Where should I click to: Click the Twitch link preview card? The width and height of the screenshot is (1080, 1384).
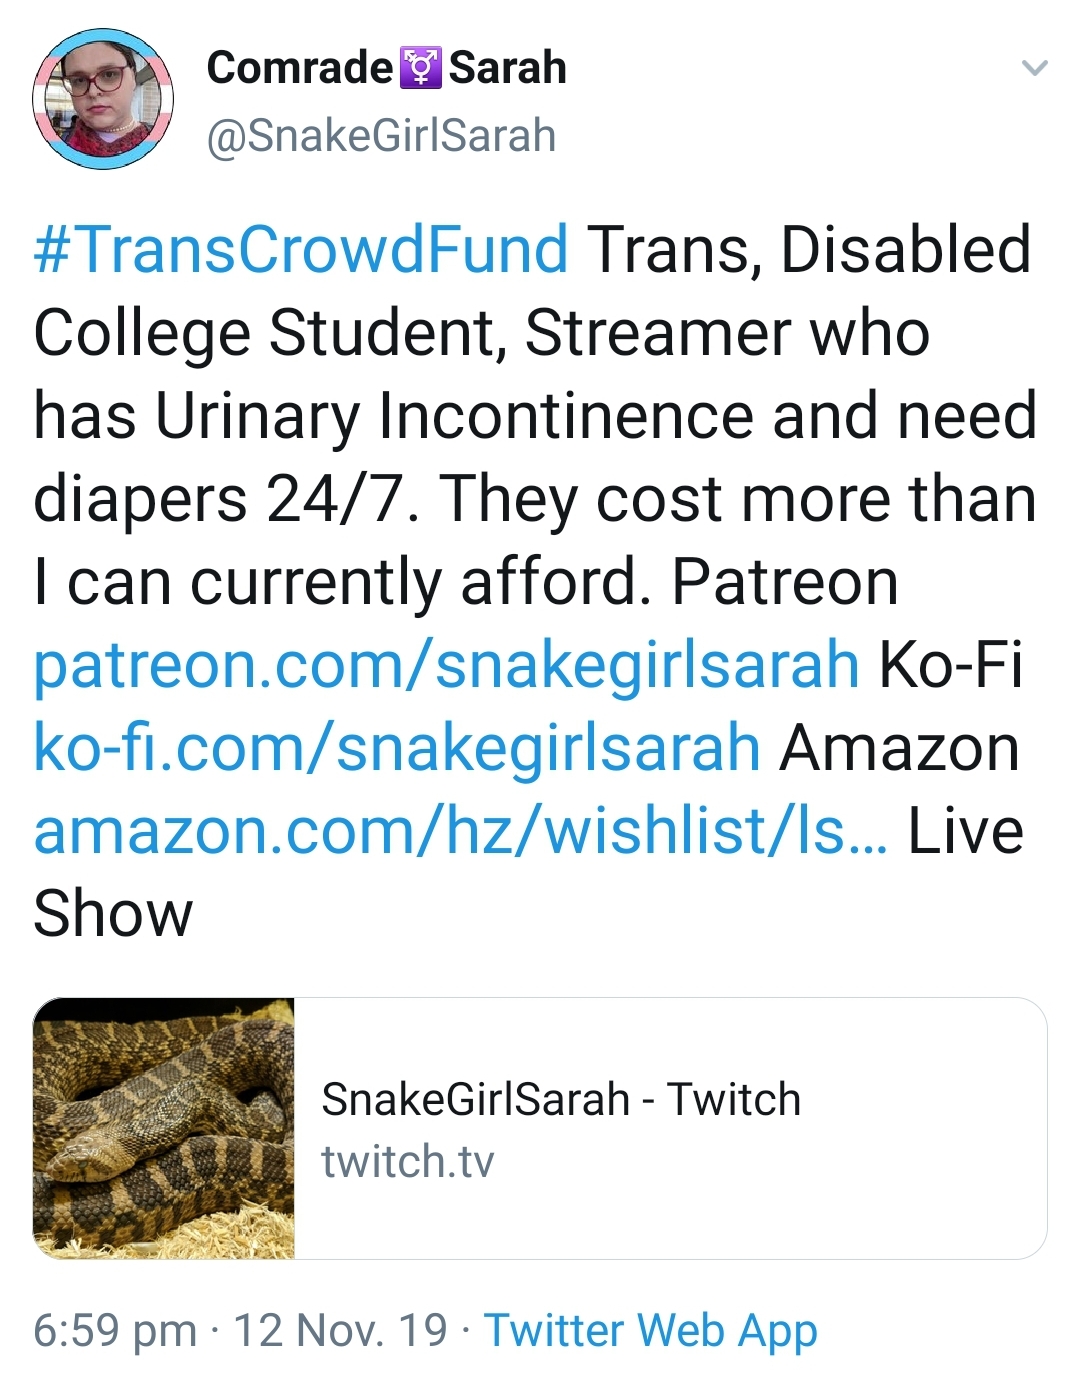tap(540, 1128)
